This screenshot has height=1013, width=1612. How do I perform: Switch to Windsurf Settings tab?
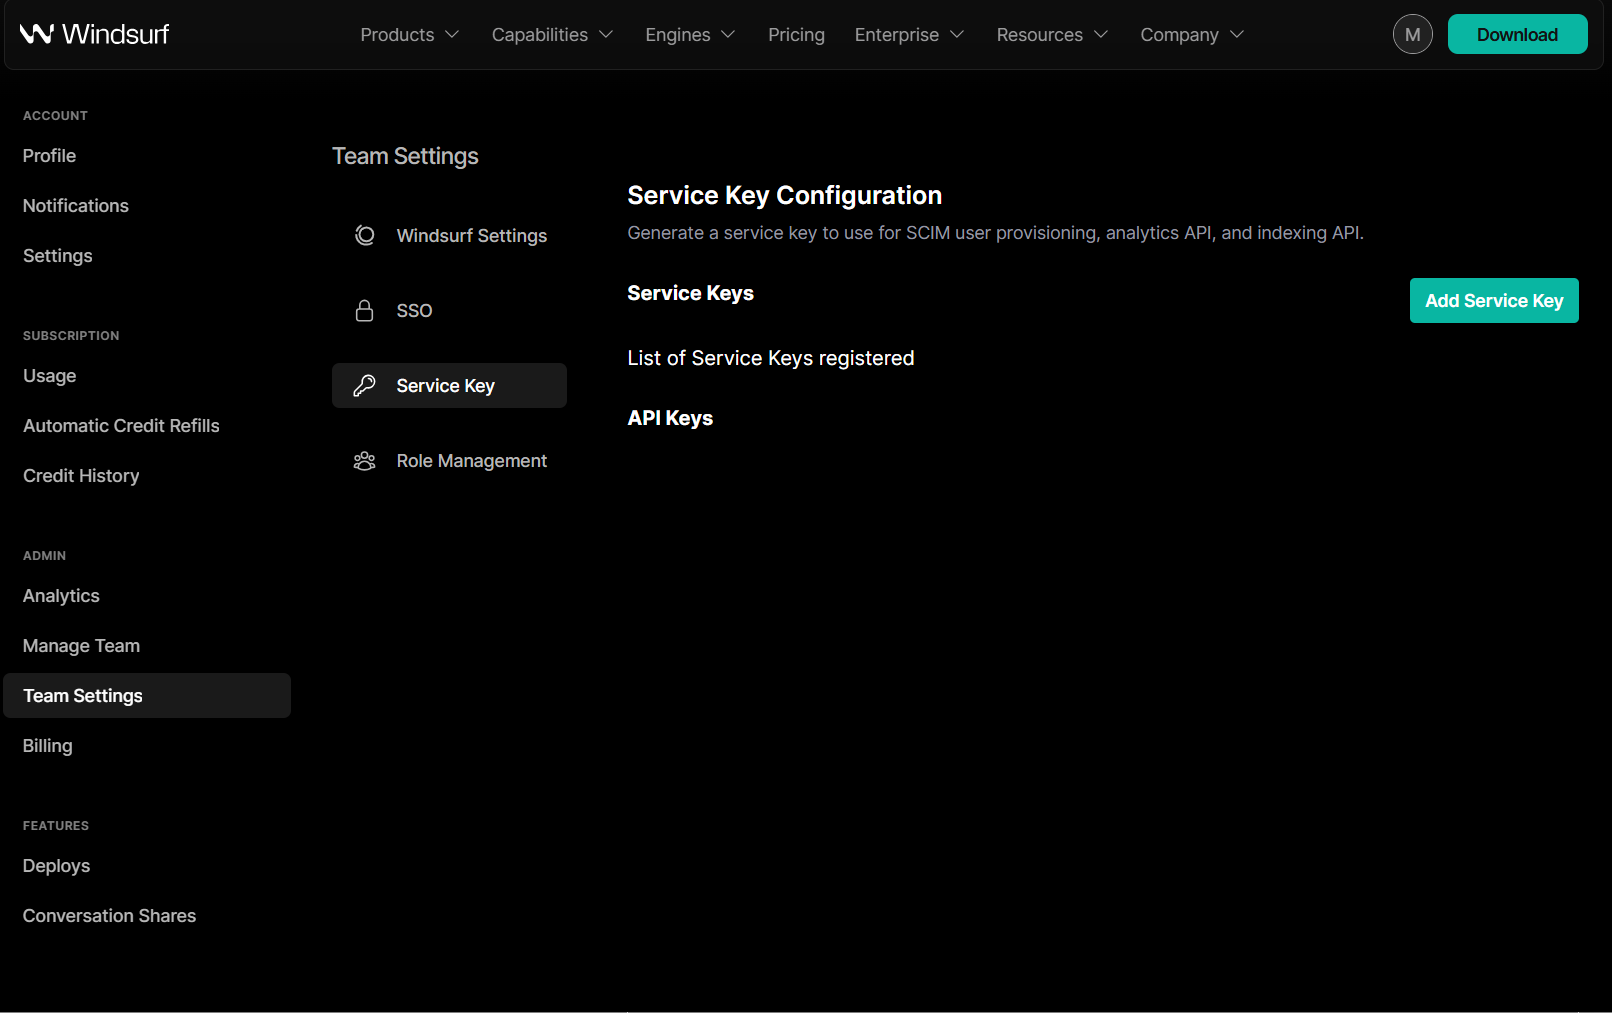449,235
